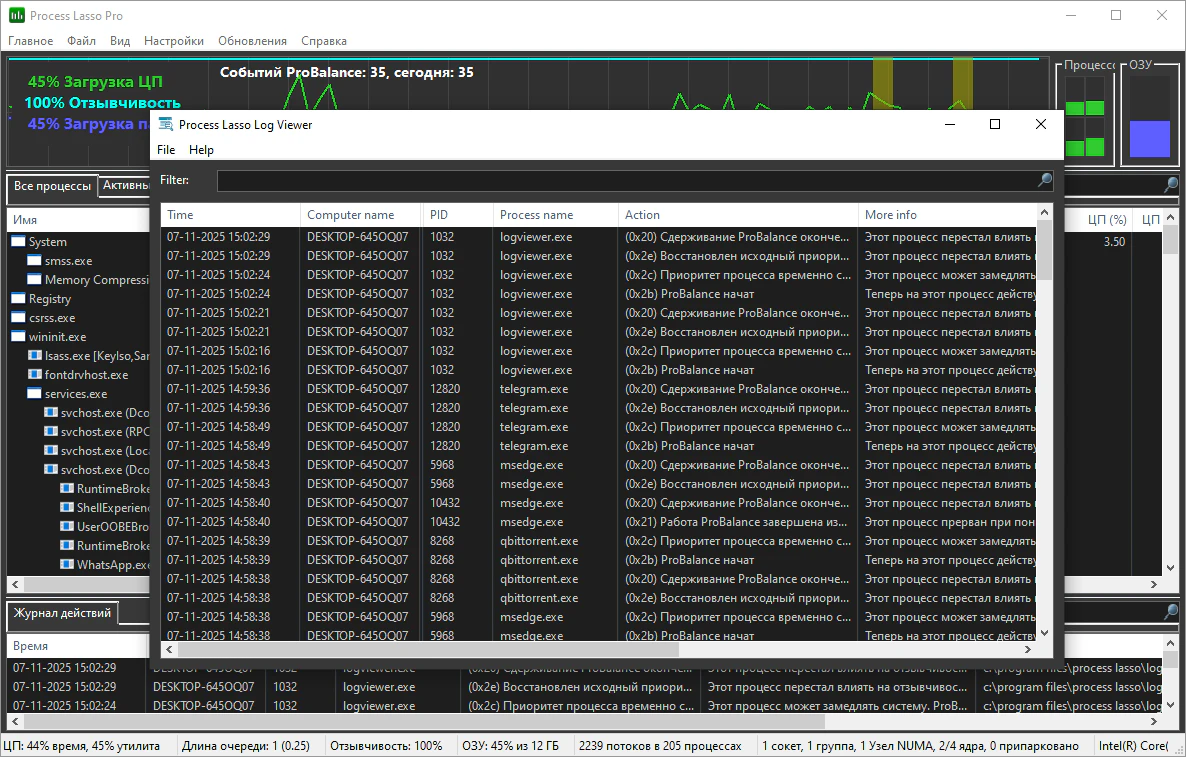Click the csrss.exe process icon
Viewport: 1186px width, 757px height.
coord(19,318)
